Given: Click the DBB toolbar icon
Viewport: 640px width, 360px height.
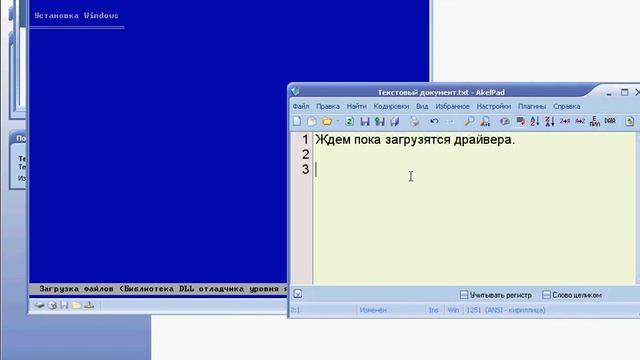Looking at the screenshot, I should point(610,121).
